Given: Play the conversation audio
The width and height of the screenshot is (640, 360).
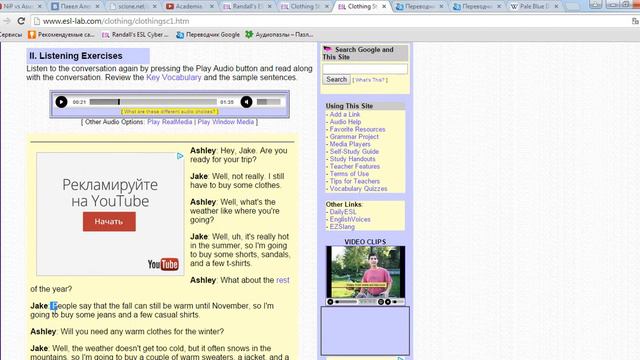Looking at the screenshot, I should (x=61, y=102).
